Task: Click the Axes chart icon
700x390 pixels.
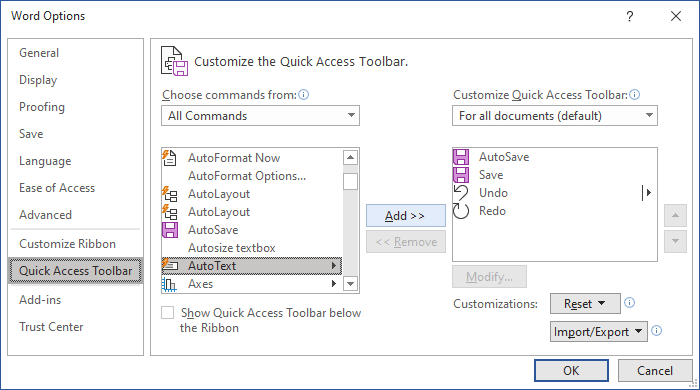Action: tap(170, 284)
